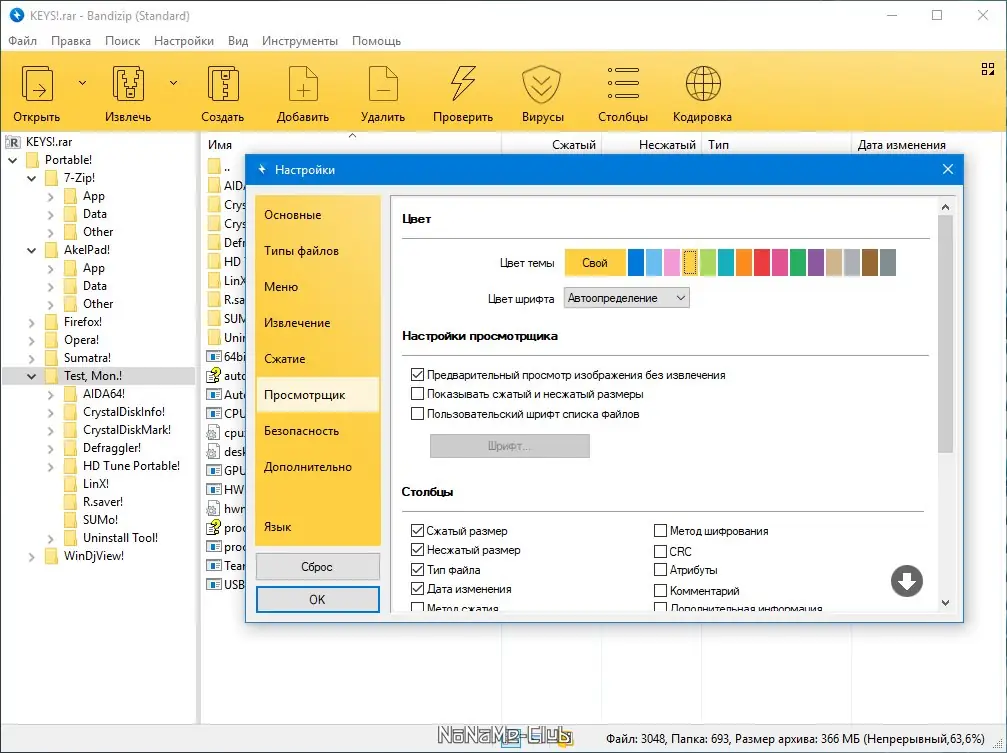This screenshot has width=1007, height=753.
Task: Click the parent folder '..' icon
Action: [215, 168]
